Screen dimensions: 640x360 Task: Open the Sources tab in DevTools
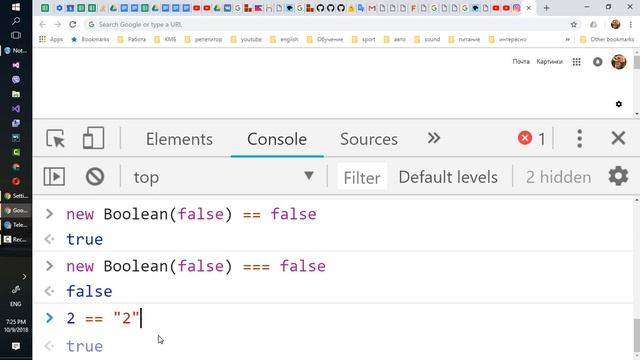(369, 139)
